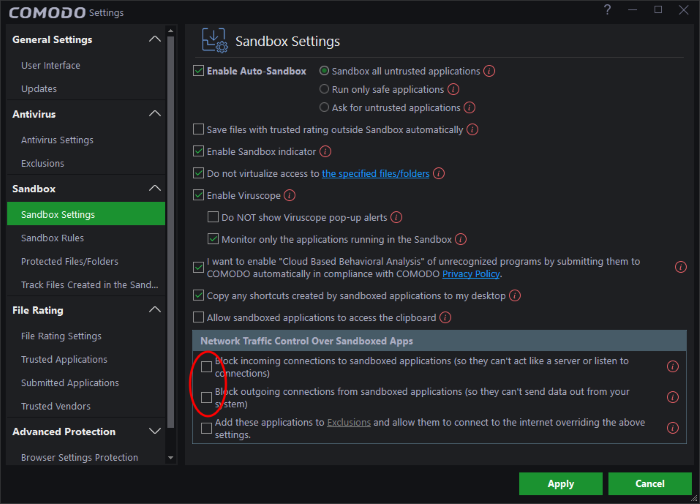Check Save files with trusted rating outside Sandbox
Viewport: 700px width, 504px height.
(x=199, y=129)
